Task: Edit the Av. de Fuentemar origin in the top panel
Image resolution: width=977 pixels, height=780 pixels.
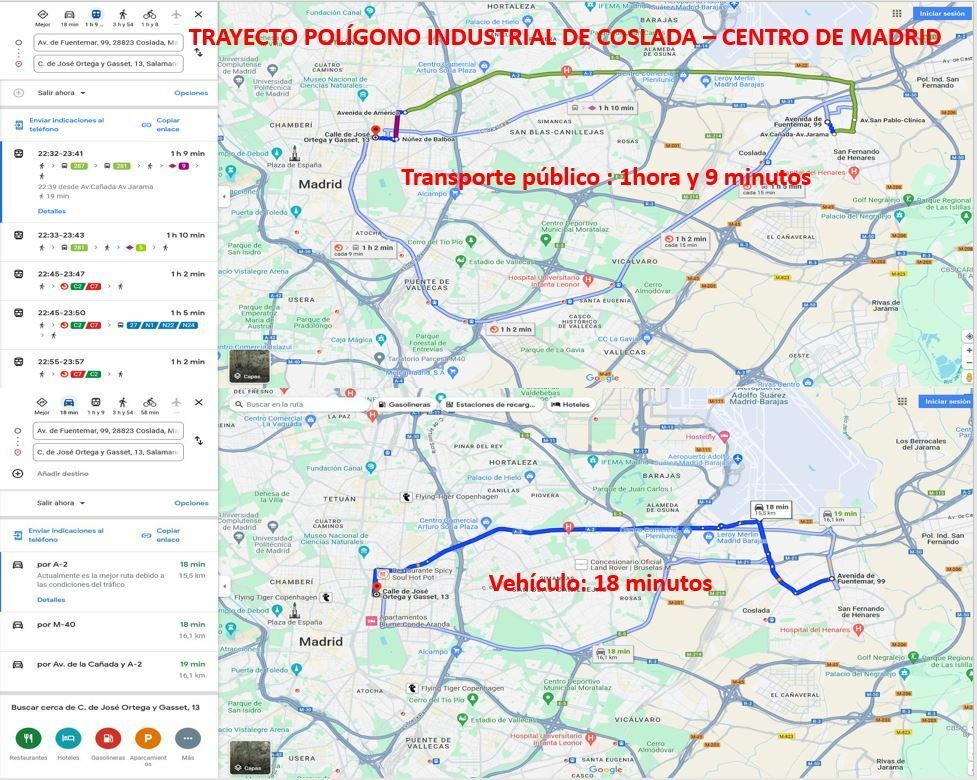Action: click(108, 42)
